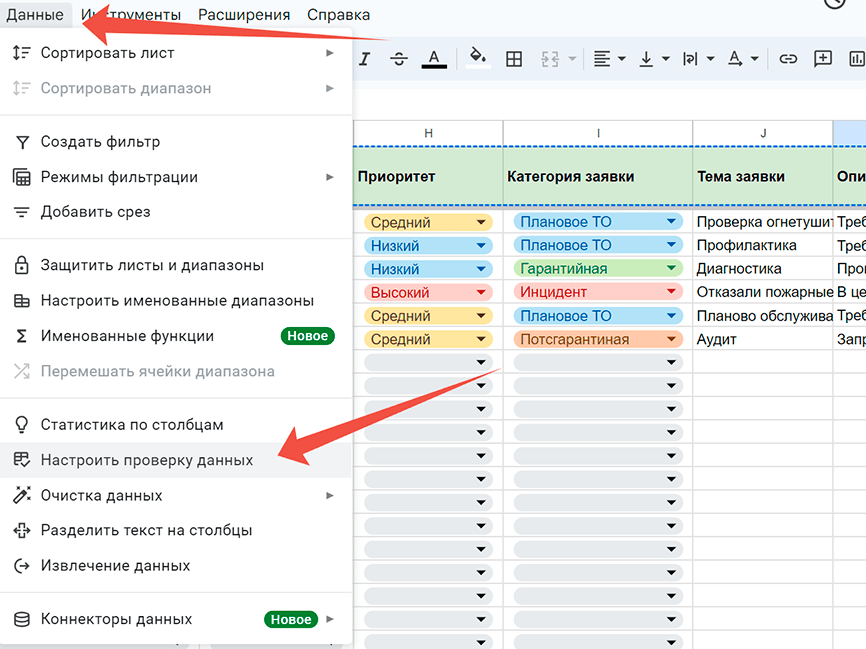
Task: Select the 'Приоритет' header cell
Action: (x=427, y=177)
